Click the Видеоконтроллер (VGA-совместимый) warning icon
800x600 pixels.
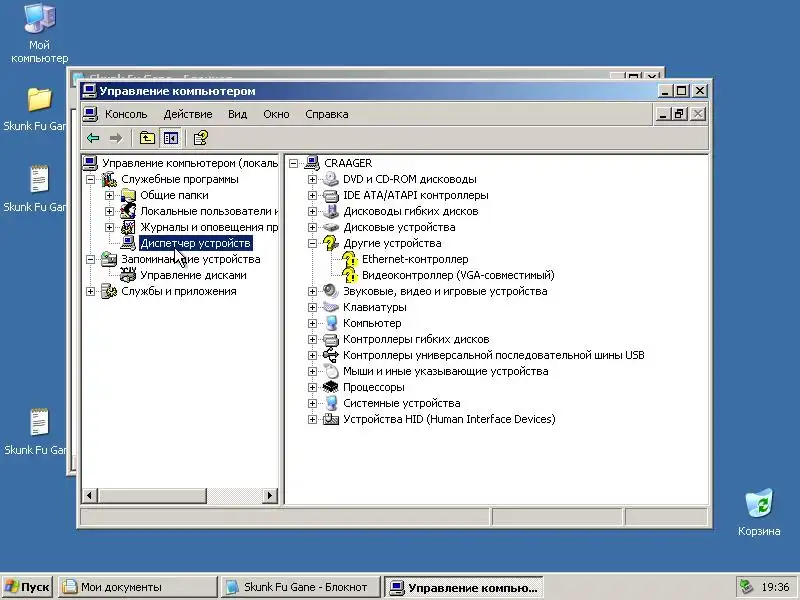coord(349,275)
